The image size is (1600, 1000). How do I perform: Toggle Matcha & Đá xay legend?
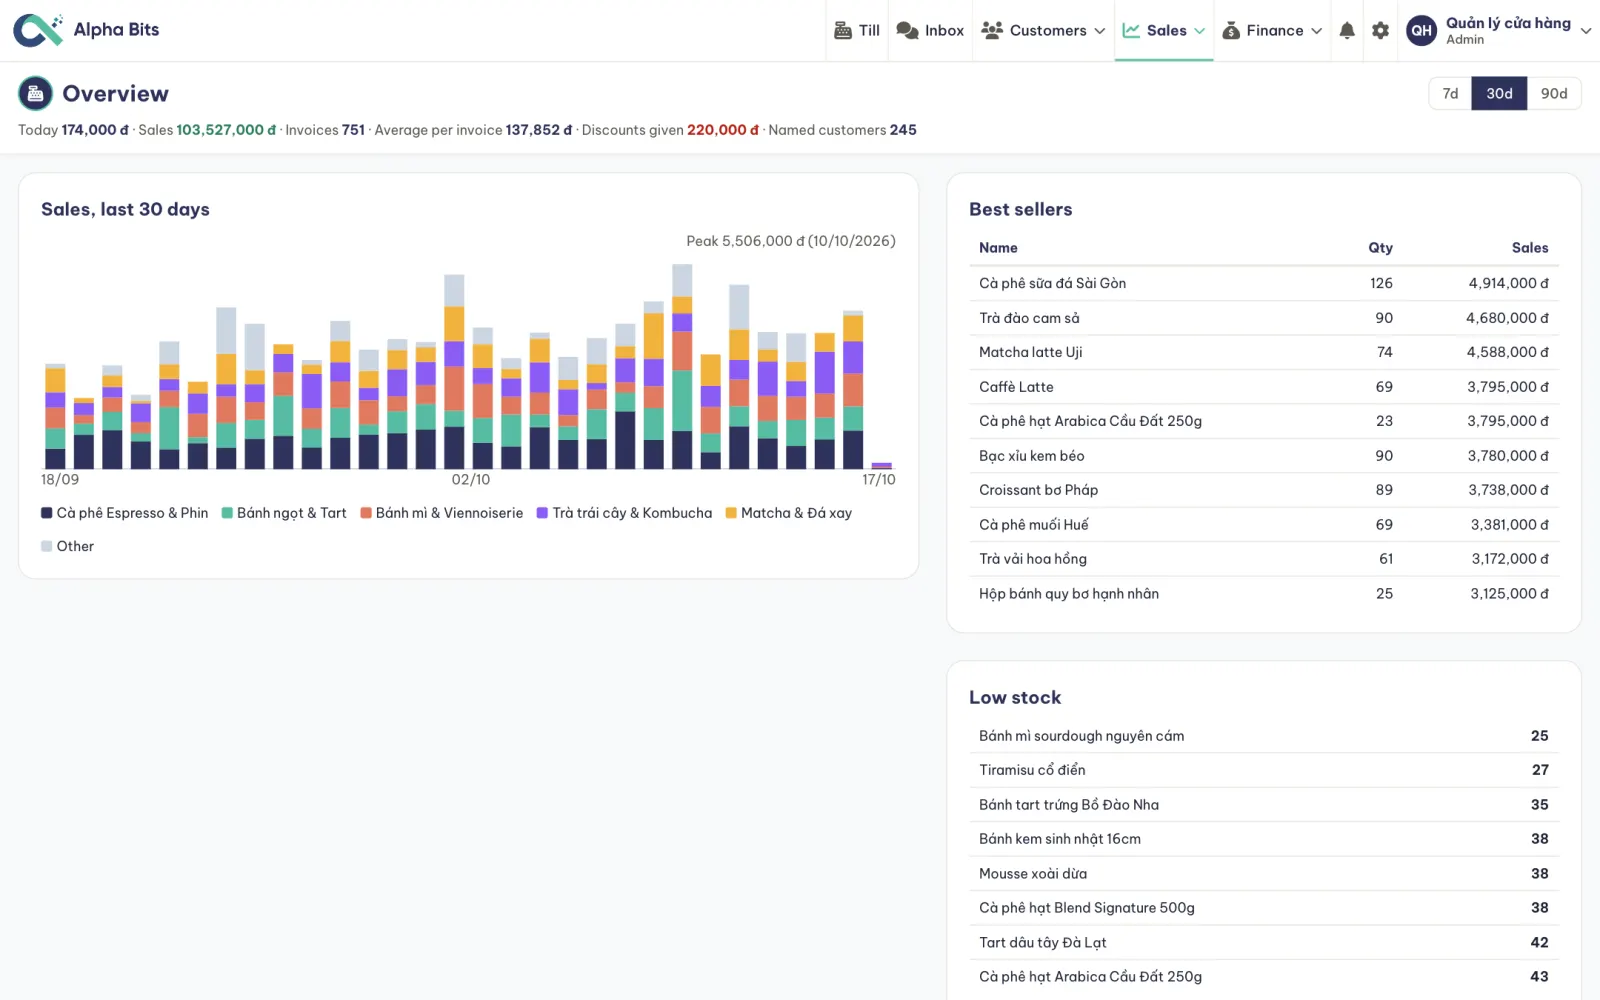tap(789, 513)
